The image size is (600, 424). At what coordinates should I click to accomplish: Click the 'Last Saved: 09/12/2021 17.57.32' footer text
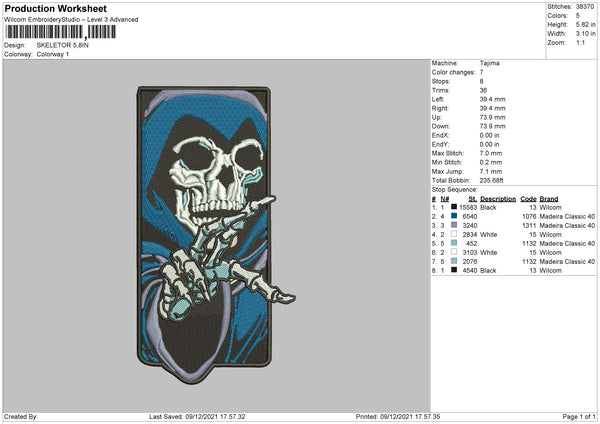(197, 416)
